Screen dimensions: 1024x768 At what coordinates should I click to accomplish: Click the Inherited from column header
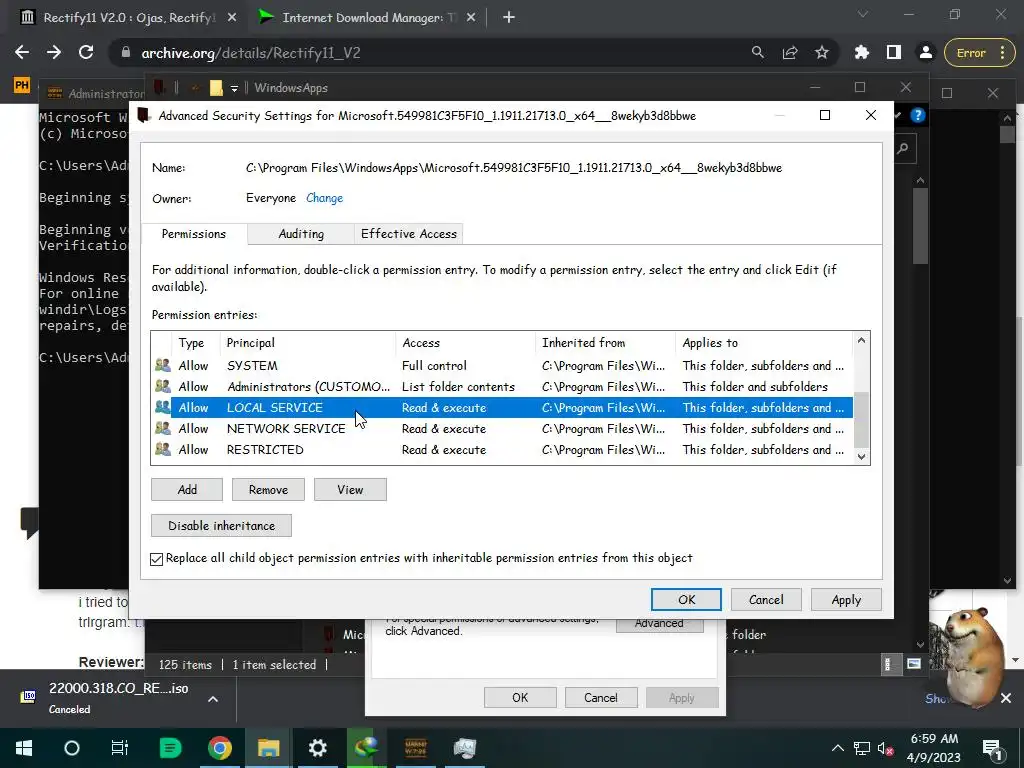[x=605, y=343]
